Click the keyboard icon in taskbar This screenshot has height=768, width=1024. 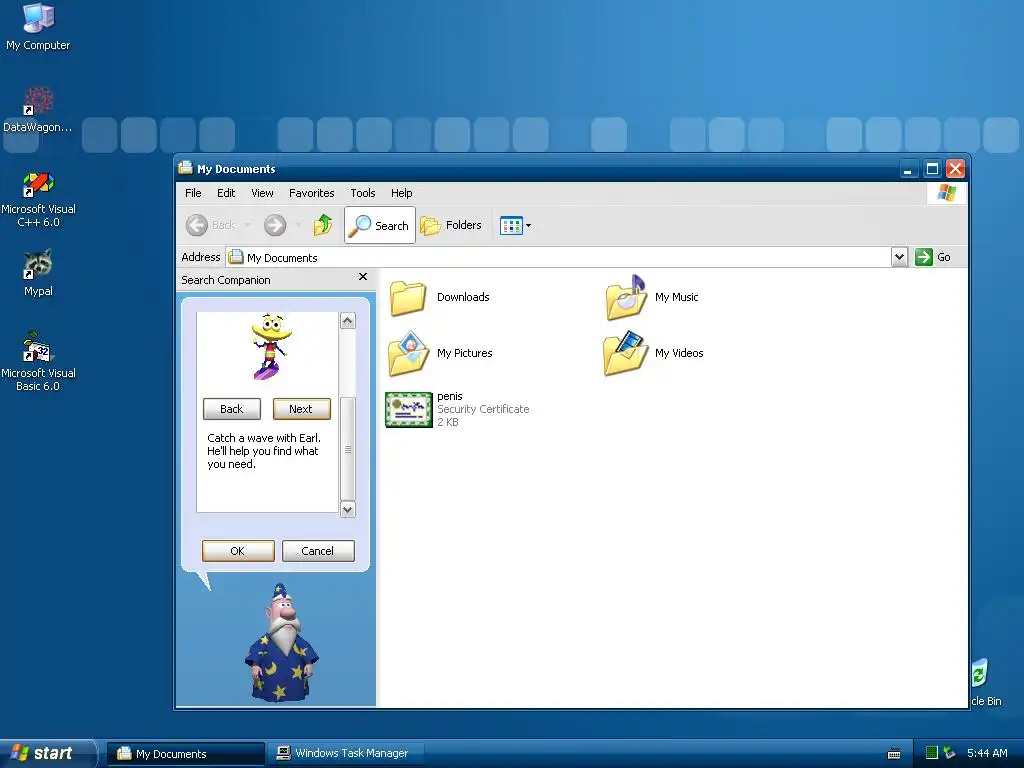pos(894,754)
